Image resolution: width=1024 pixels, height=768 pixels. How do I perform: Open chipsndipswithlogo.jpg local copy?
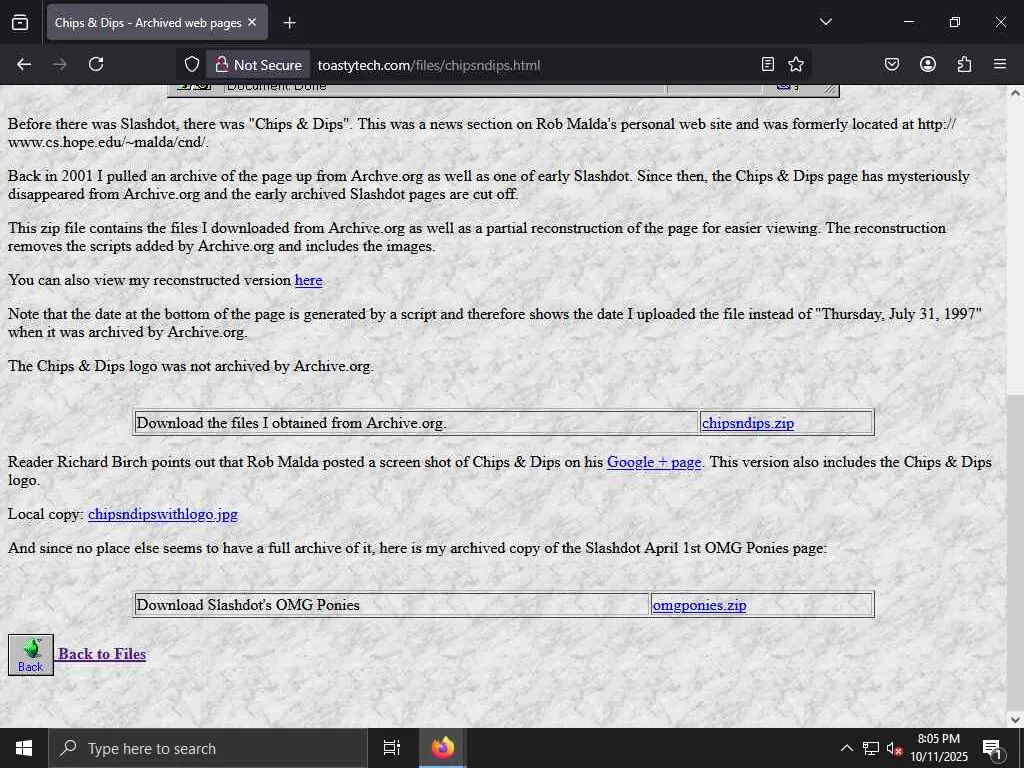point(163,514)
